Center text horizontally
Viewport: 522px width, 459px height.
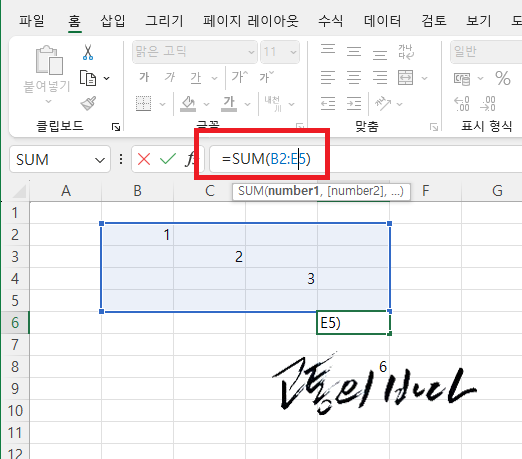(354, 78)
